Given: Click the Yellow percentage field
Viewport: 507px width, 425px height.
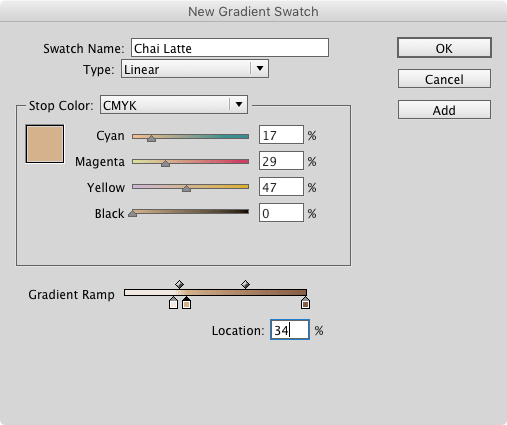Looking at the screenshot, I should tap(281, 187).
